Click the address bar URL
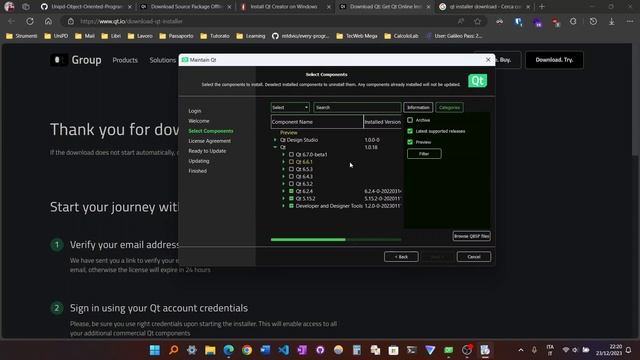The height and width of the screenshot is (360, 640). [x=131, y=21]
